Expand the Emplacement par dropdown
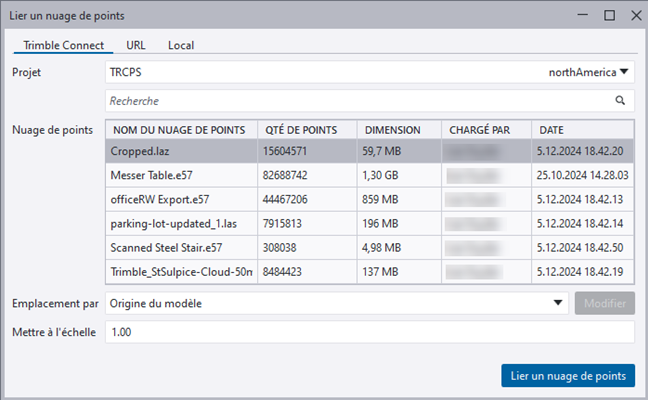Screen dimensions: 648x400 (558, 304)
